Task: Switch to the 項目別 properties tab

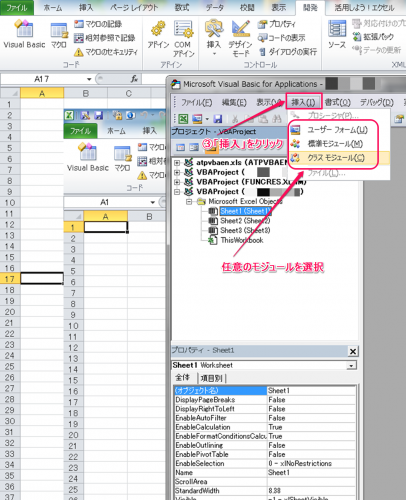Action: coord(211,378)
